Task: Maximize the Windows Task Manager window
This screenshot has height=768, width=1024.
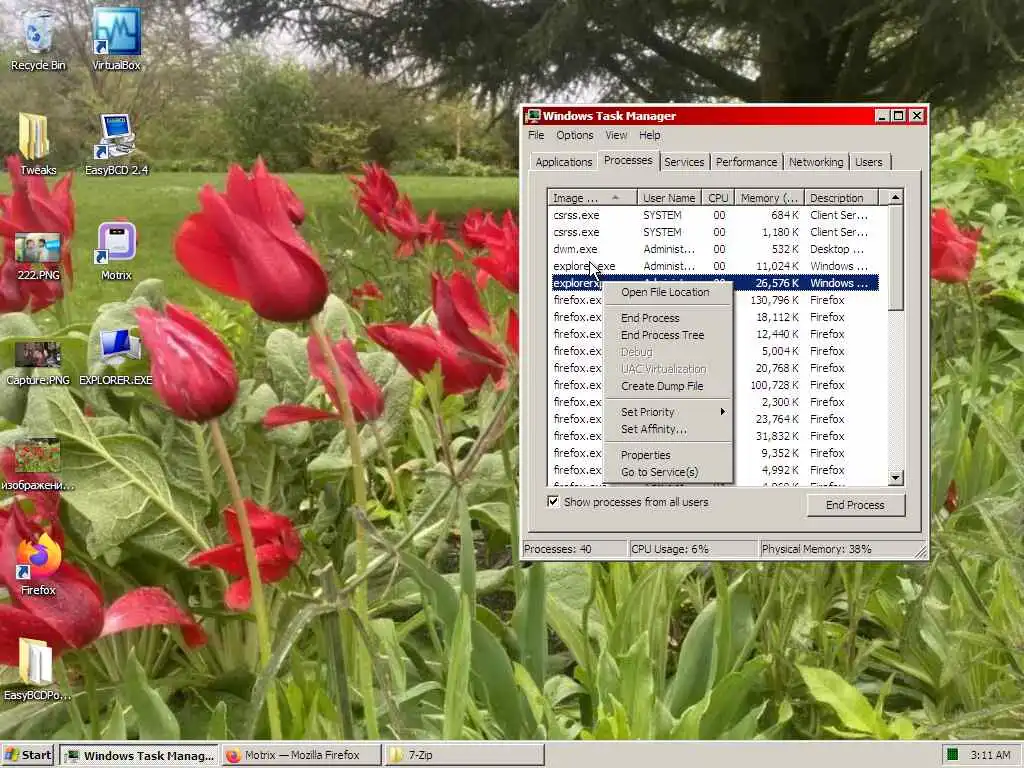Action: click(899, 116)
